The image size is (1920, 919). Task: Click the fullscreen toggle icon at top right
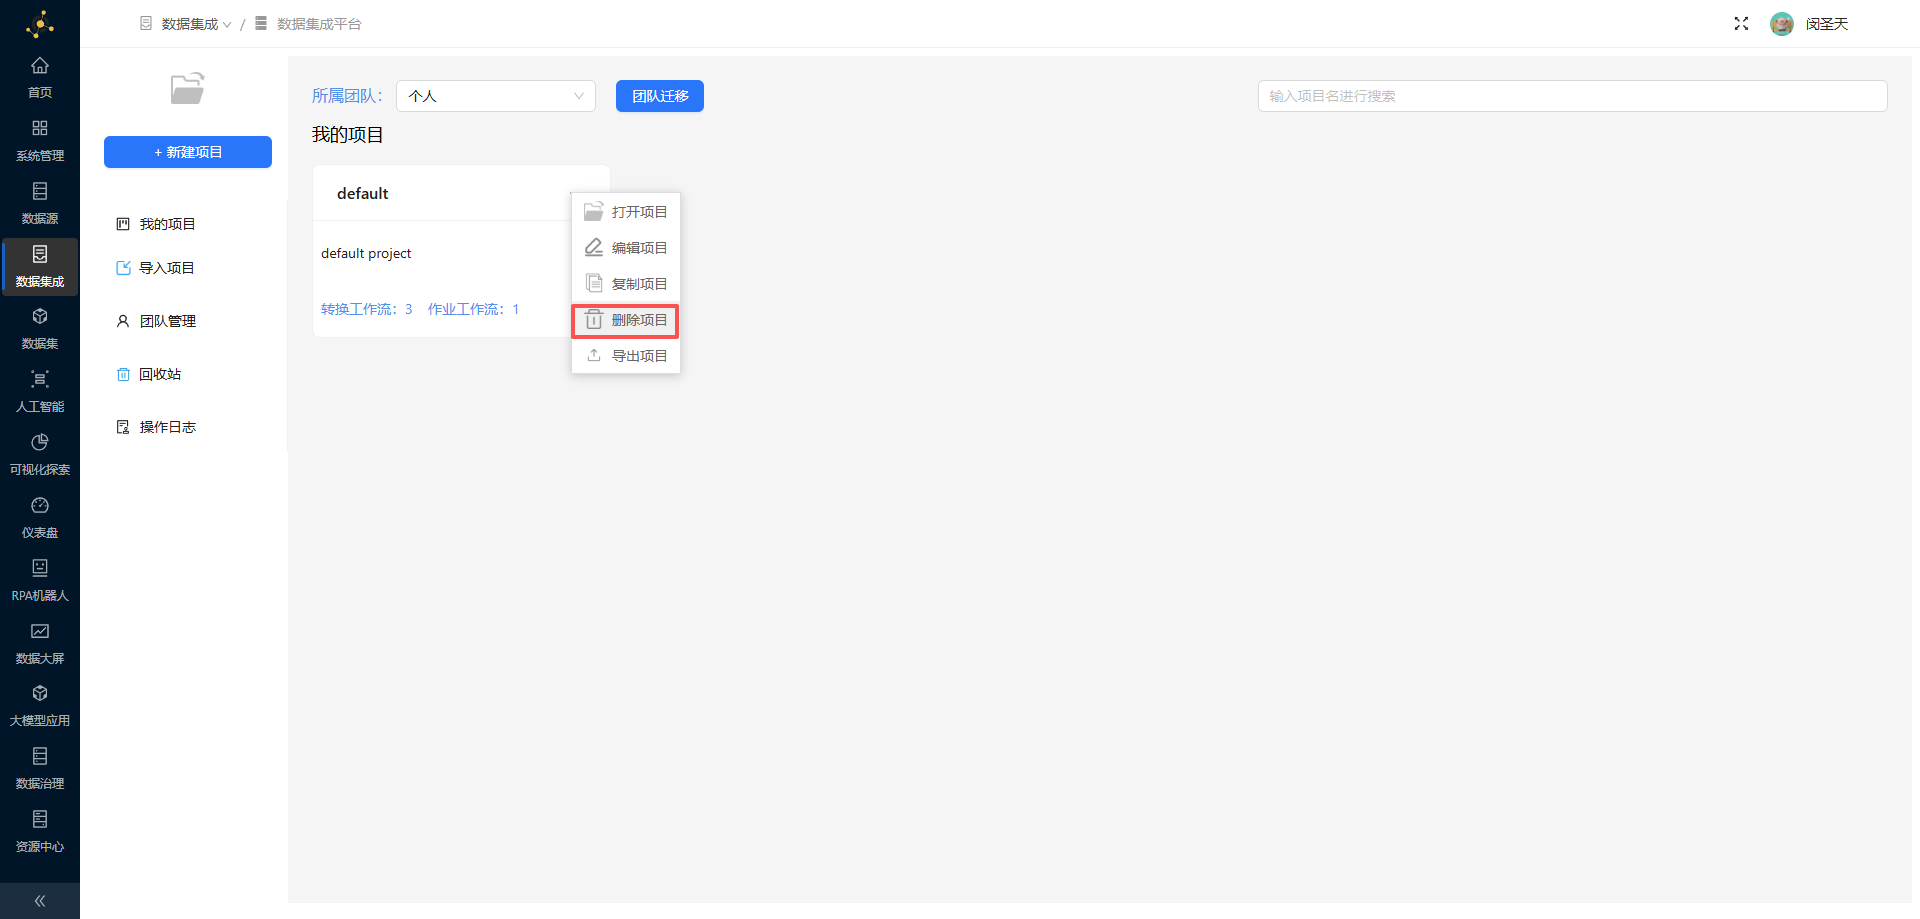click(1741, 24)
